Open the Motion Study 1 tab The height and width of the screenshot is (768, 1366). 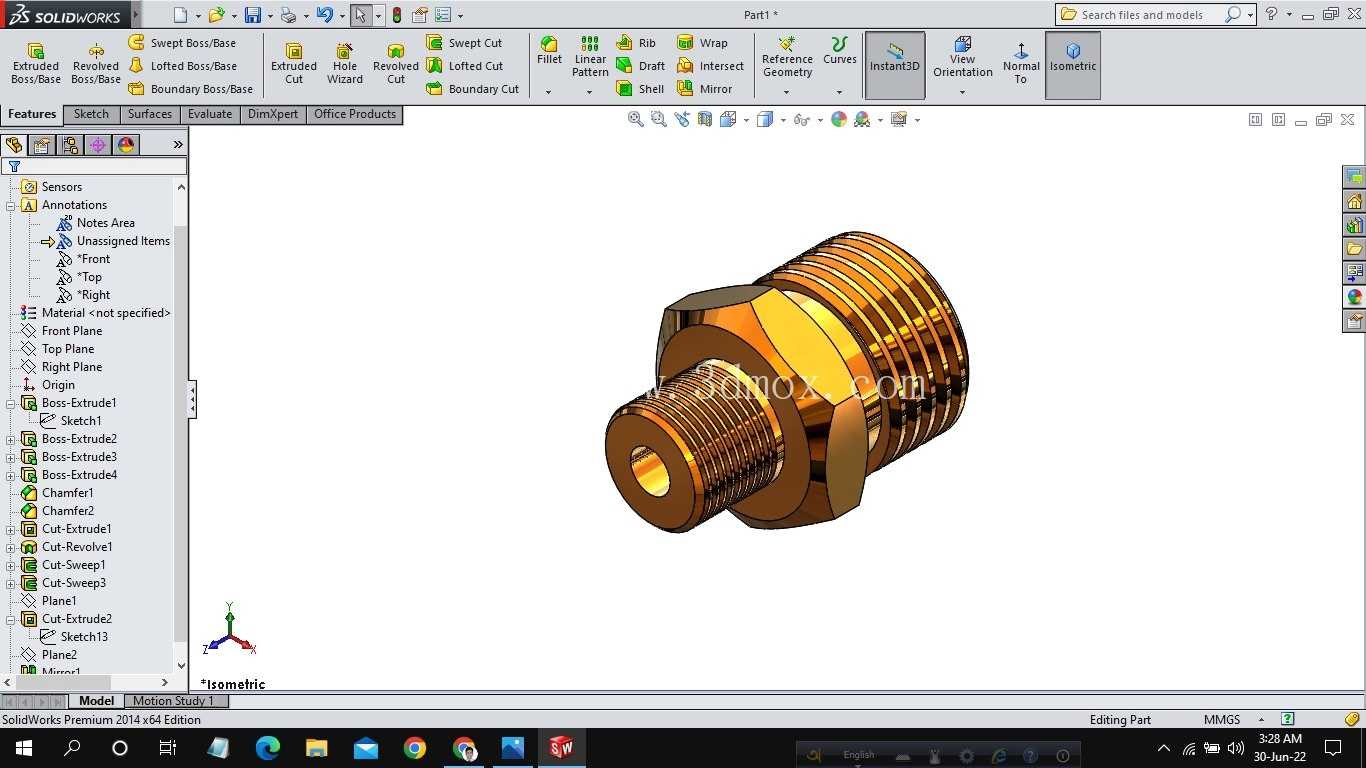point(173,701)
